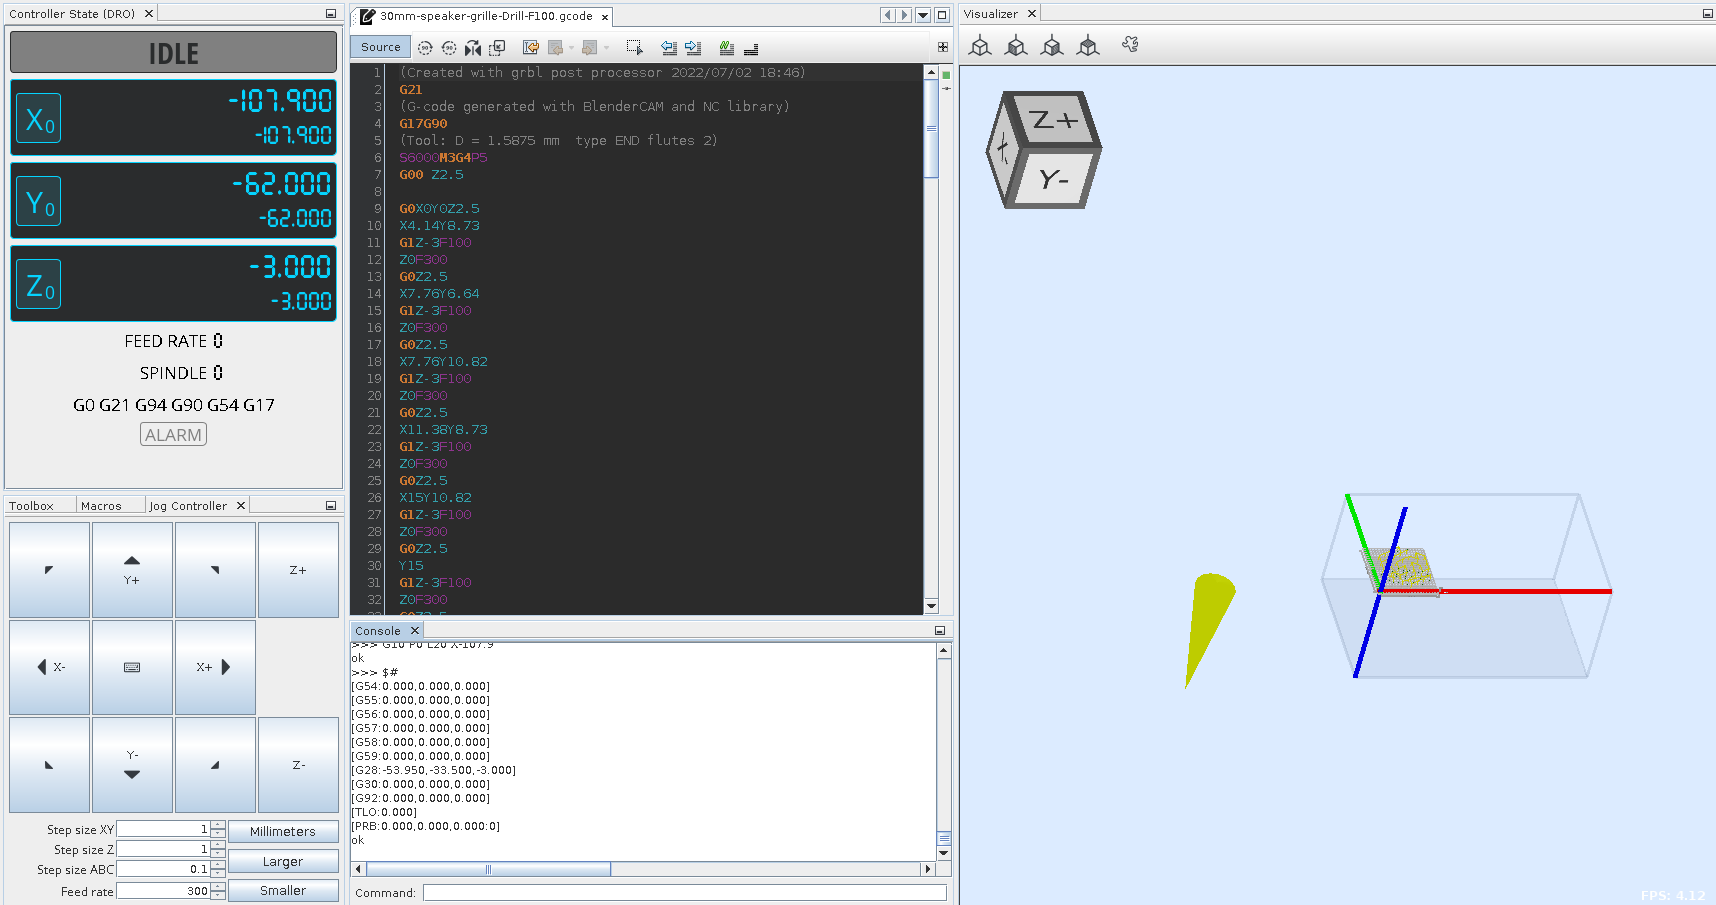Decrease the Feed rate stepper value
The height and width of the screenshot is (905, 1716).
218,895
